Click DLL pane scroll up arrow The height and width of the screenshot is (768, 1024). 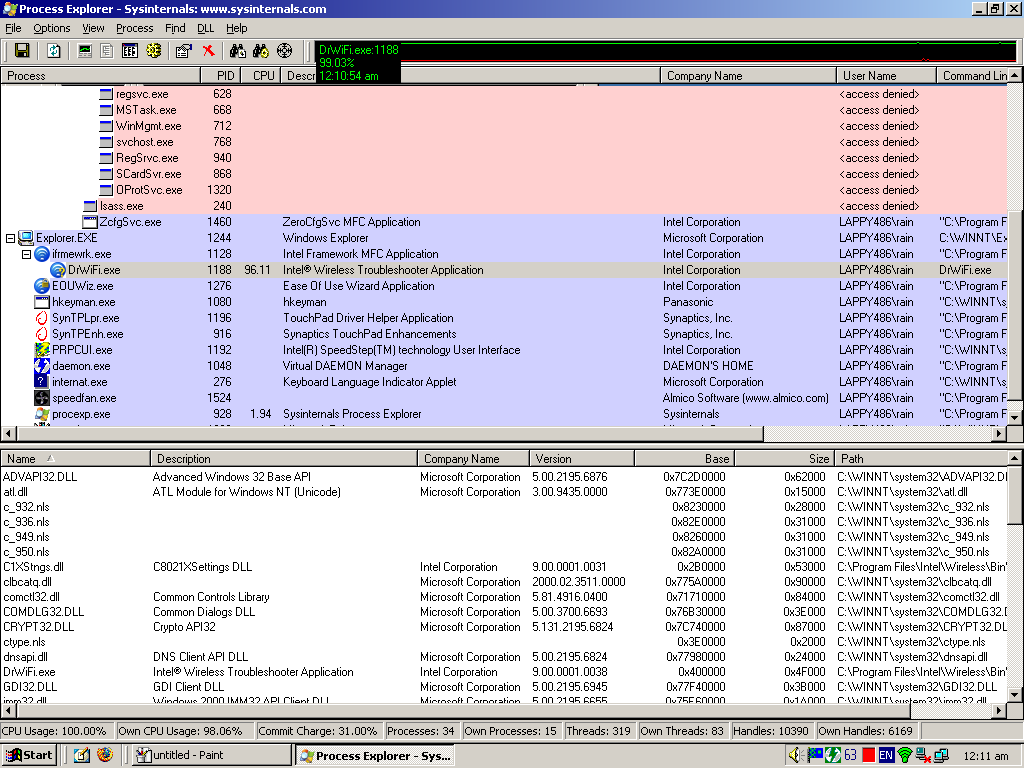coord(1015,458)
